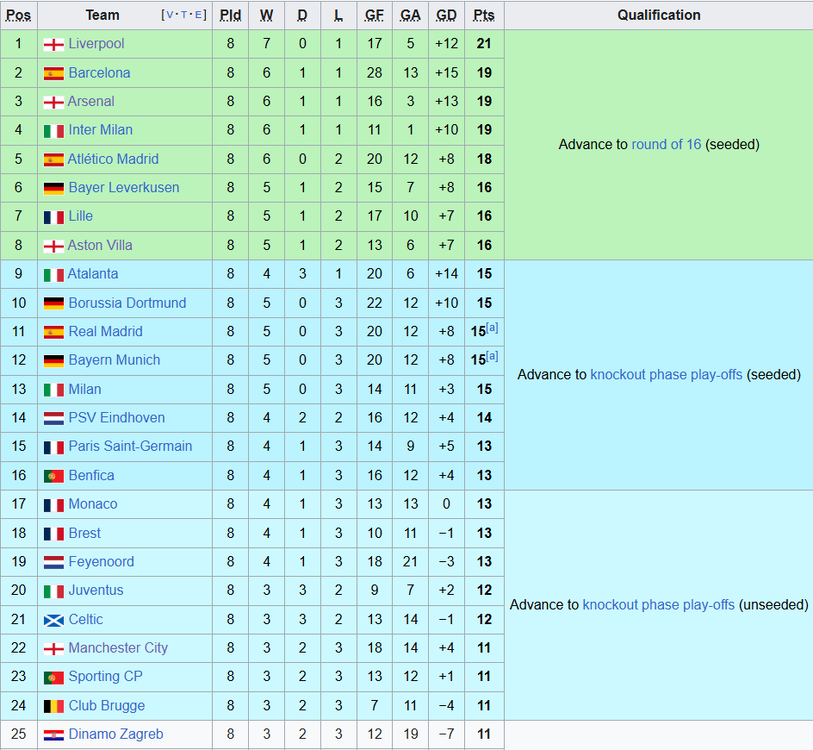Viewport: 813px width, 750px height.
Task: Click the Italy flag next to Inter Milan
Action: pos(53,131)
